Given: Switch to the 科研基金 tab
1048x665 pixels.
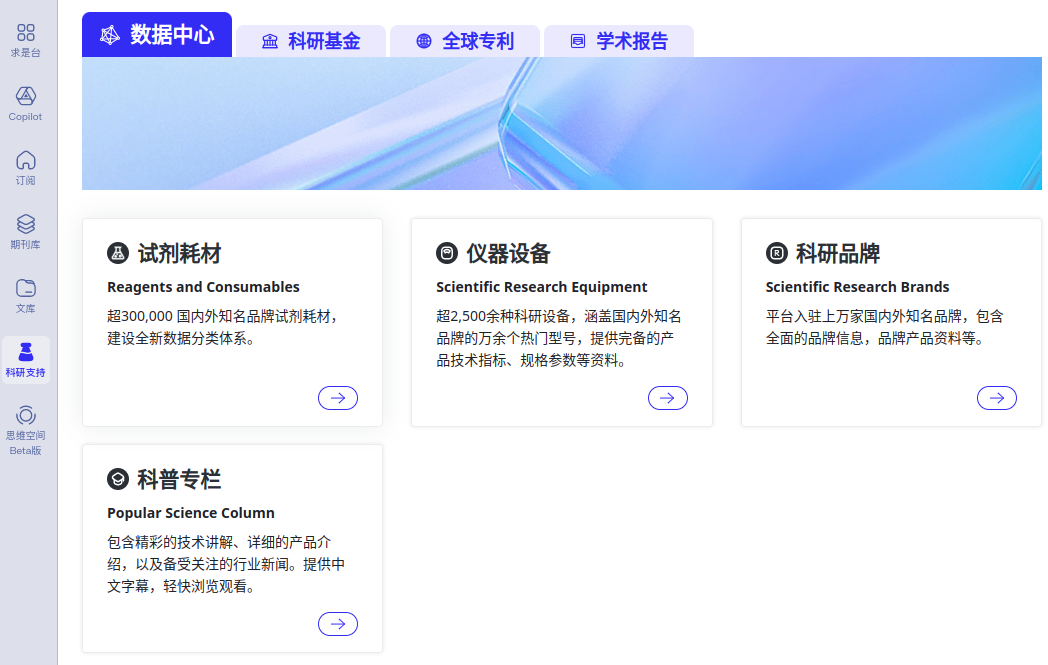Looking at the screenshot, I should 310,41.
